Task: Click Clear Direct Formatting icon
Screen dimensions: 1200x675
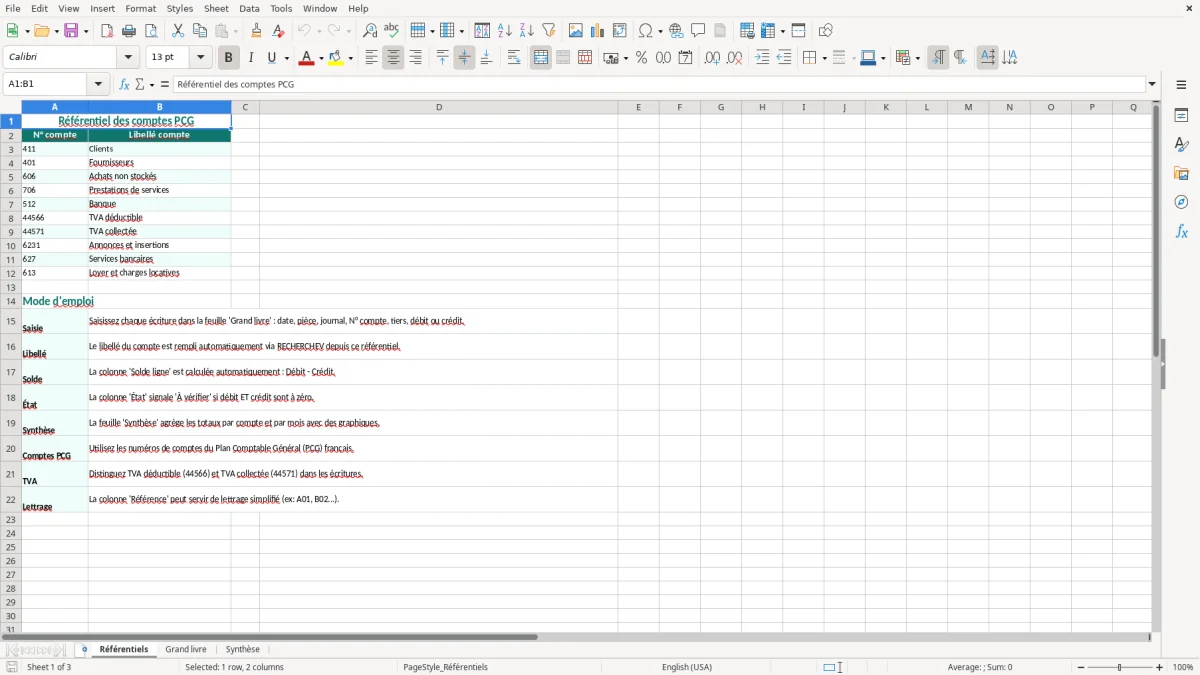Action: tap(279, 31)
